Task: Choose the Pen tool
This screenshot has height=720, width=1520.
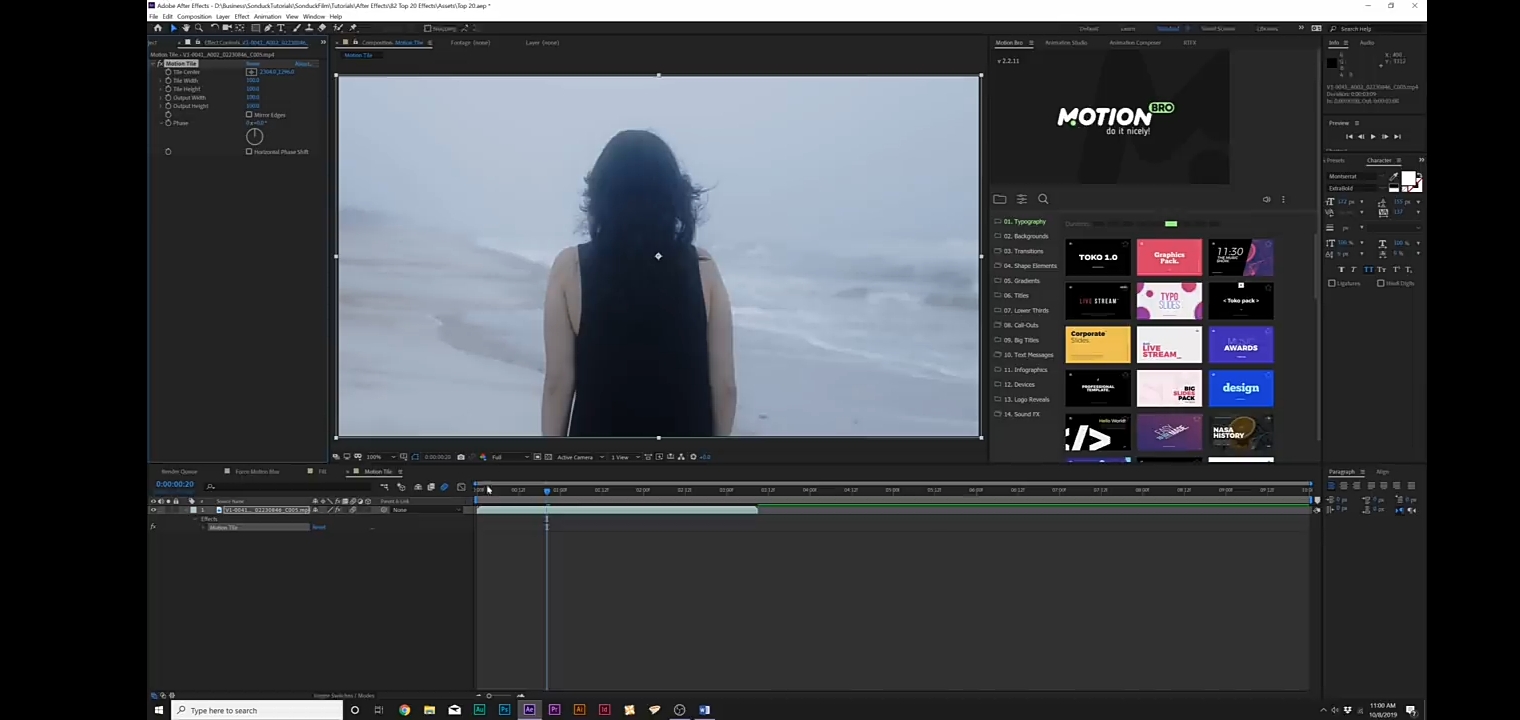Action: click(268, 28)
